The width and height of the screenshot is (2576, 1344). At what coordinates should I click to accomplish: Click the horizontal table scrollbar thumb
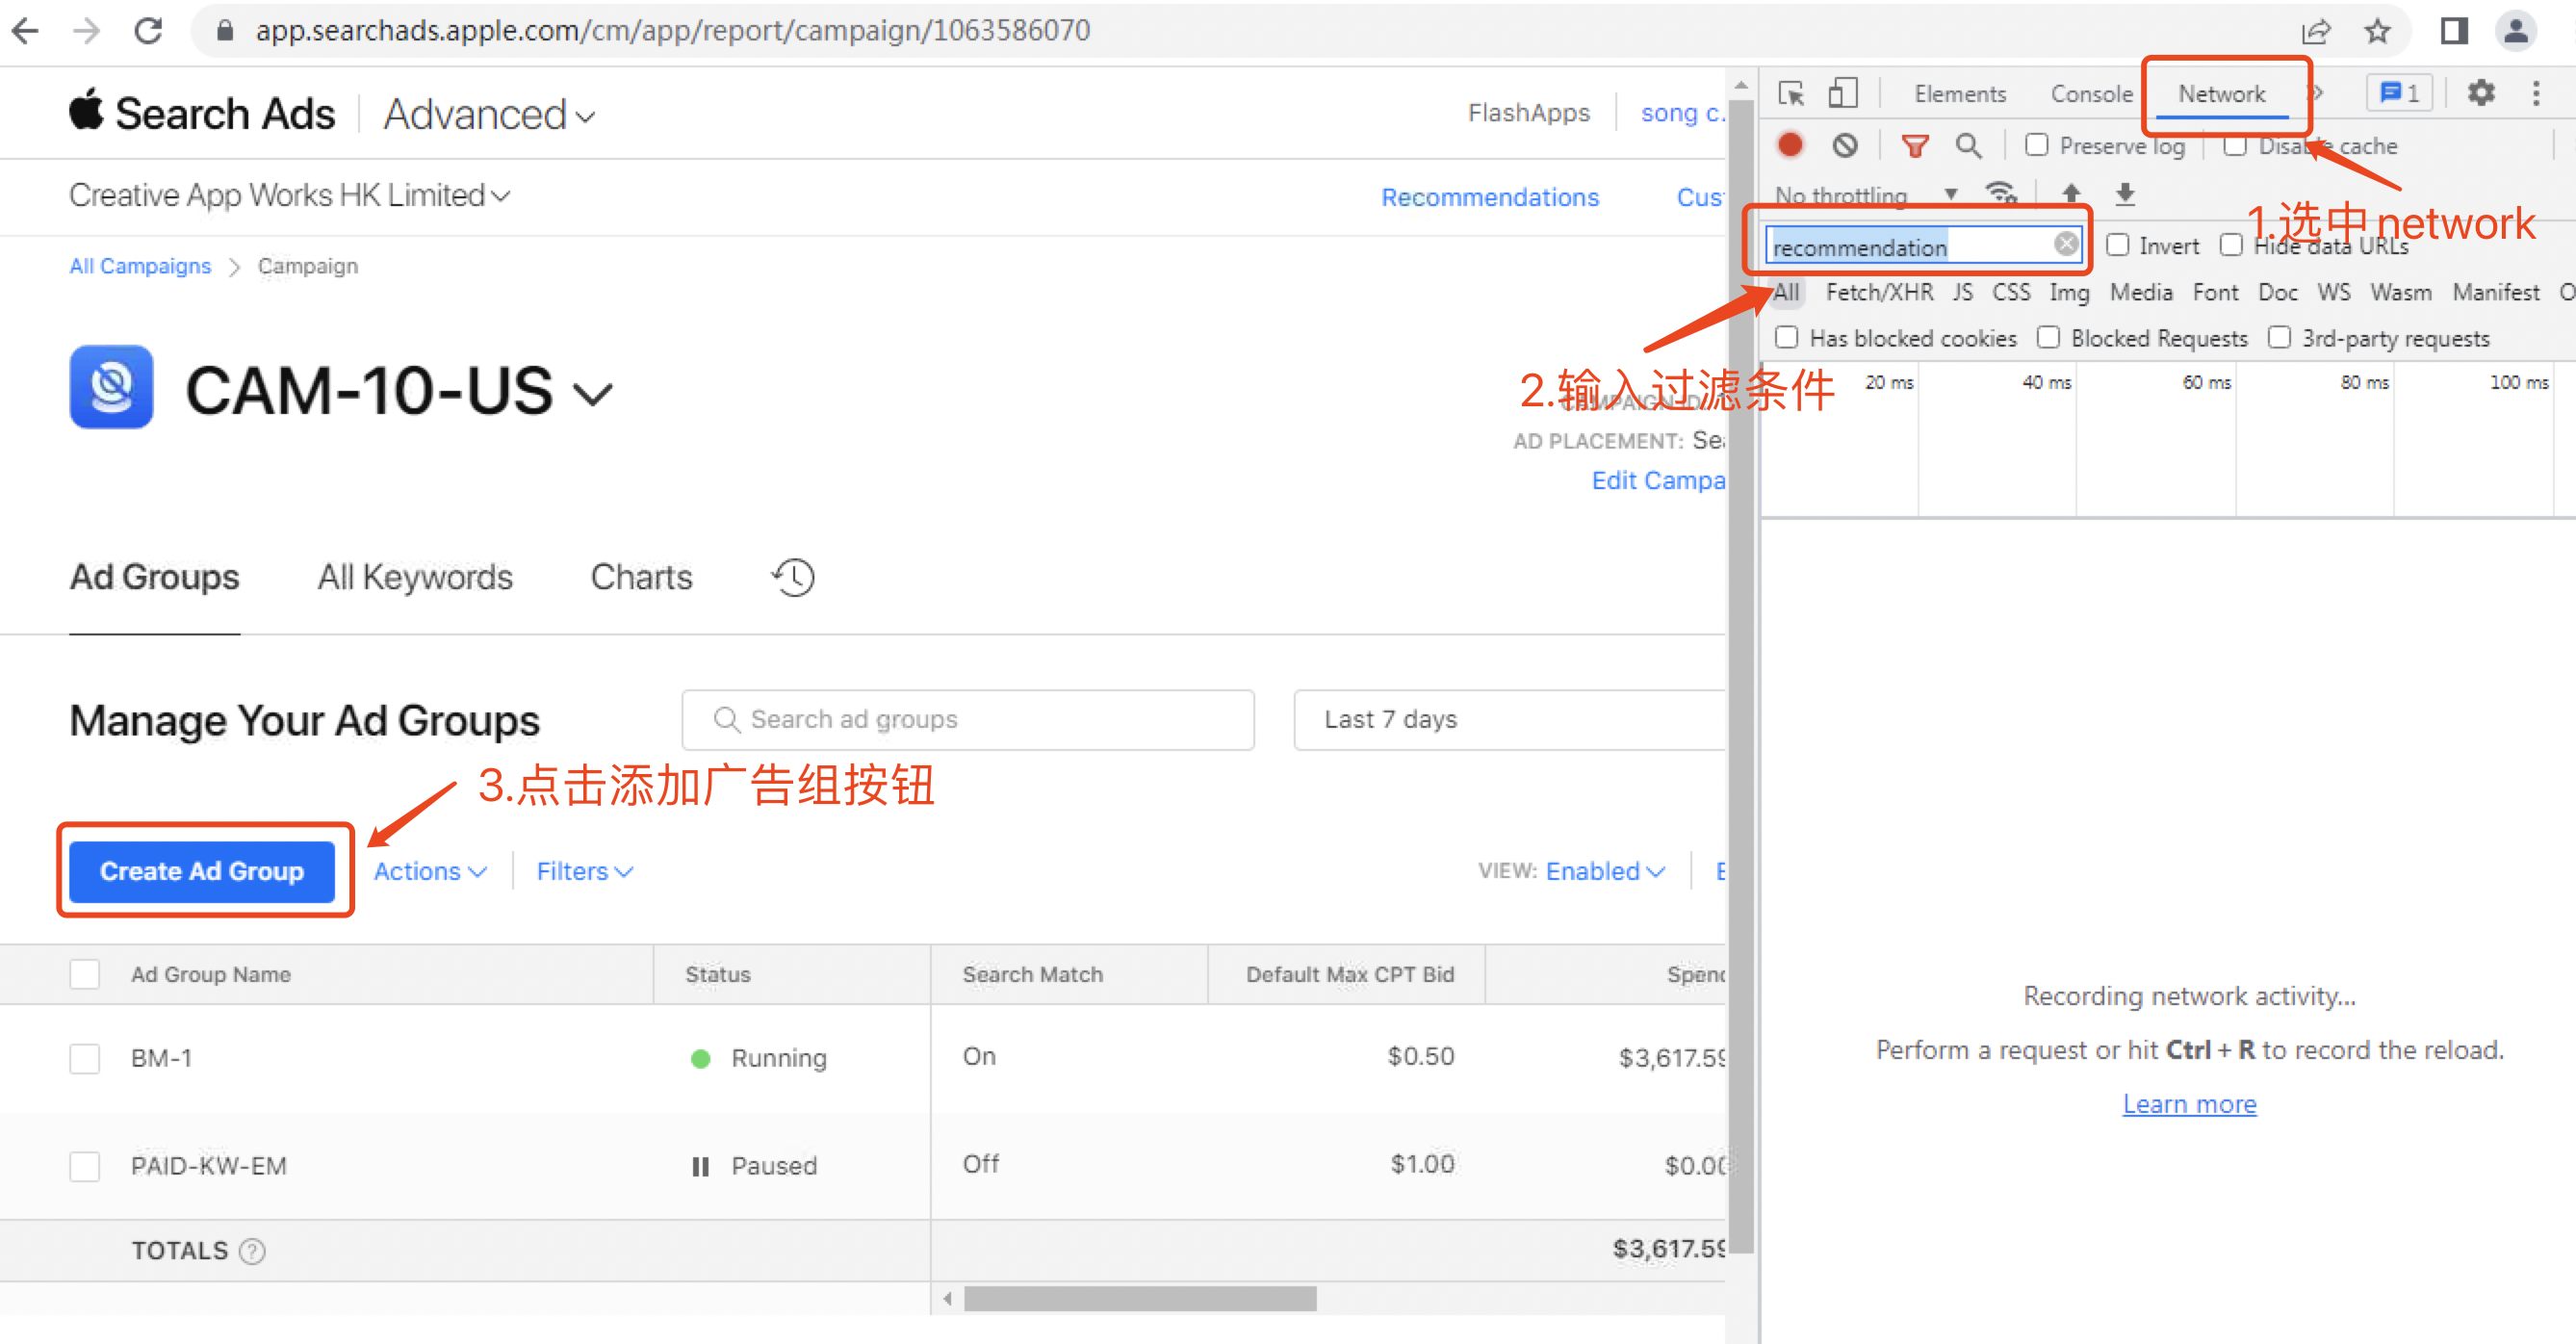pyautogui.click(x=1139, y=1298)
